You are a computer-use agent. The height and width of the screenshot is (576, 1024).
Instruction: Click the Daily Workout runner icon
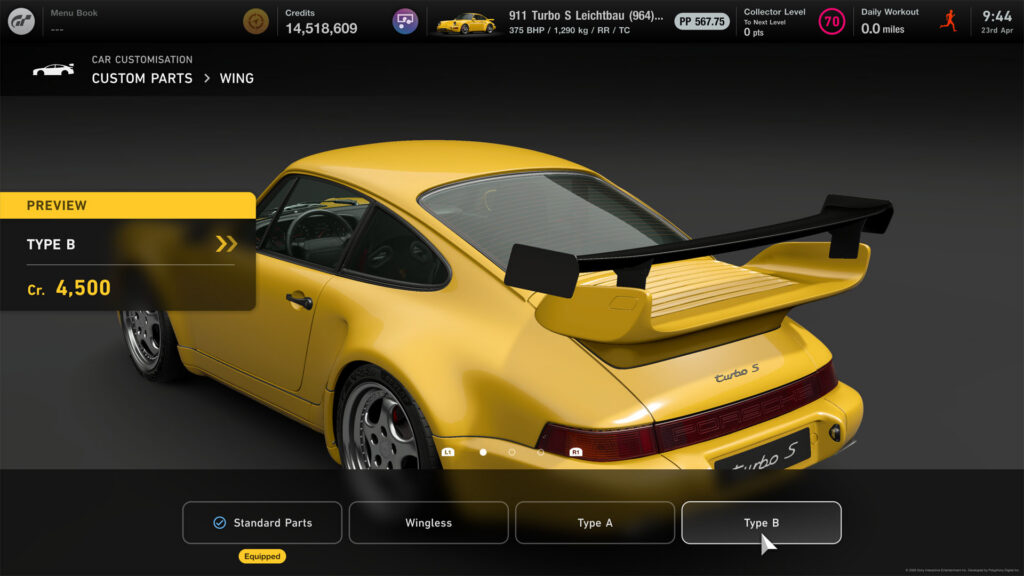click(949, 21)
